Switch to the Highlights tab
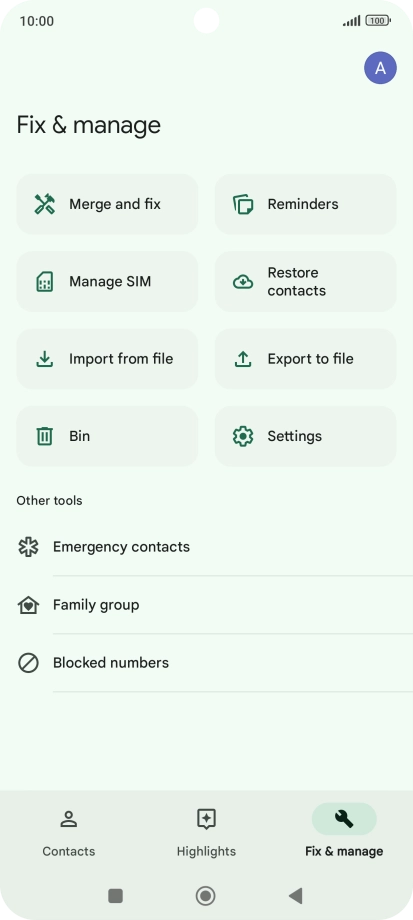Screen dimensions: 413x920 coord(206,833)
